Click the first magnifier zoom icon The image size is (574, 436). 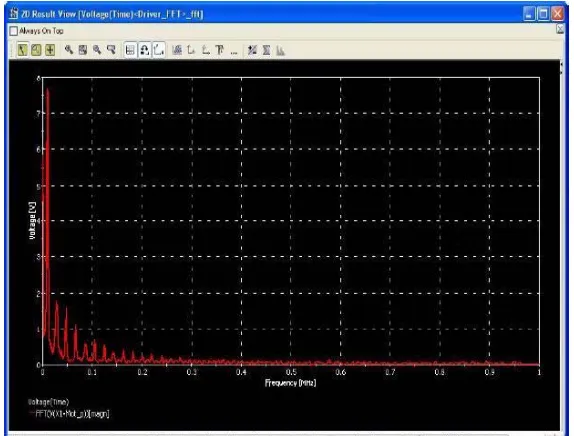[x=68, y=50]
